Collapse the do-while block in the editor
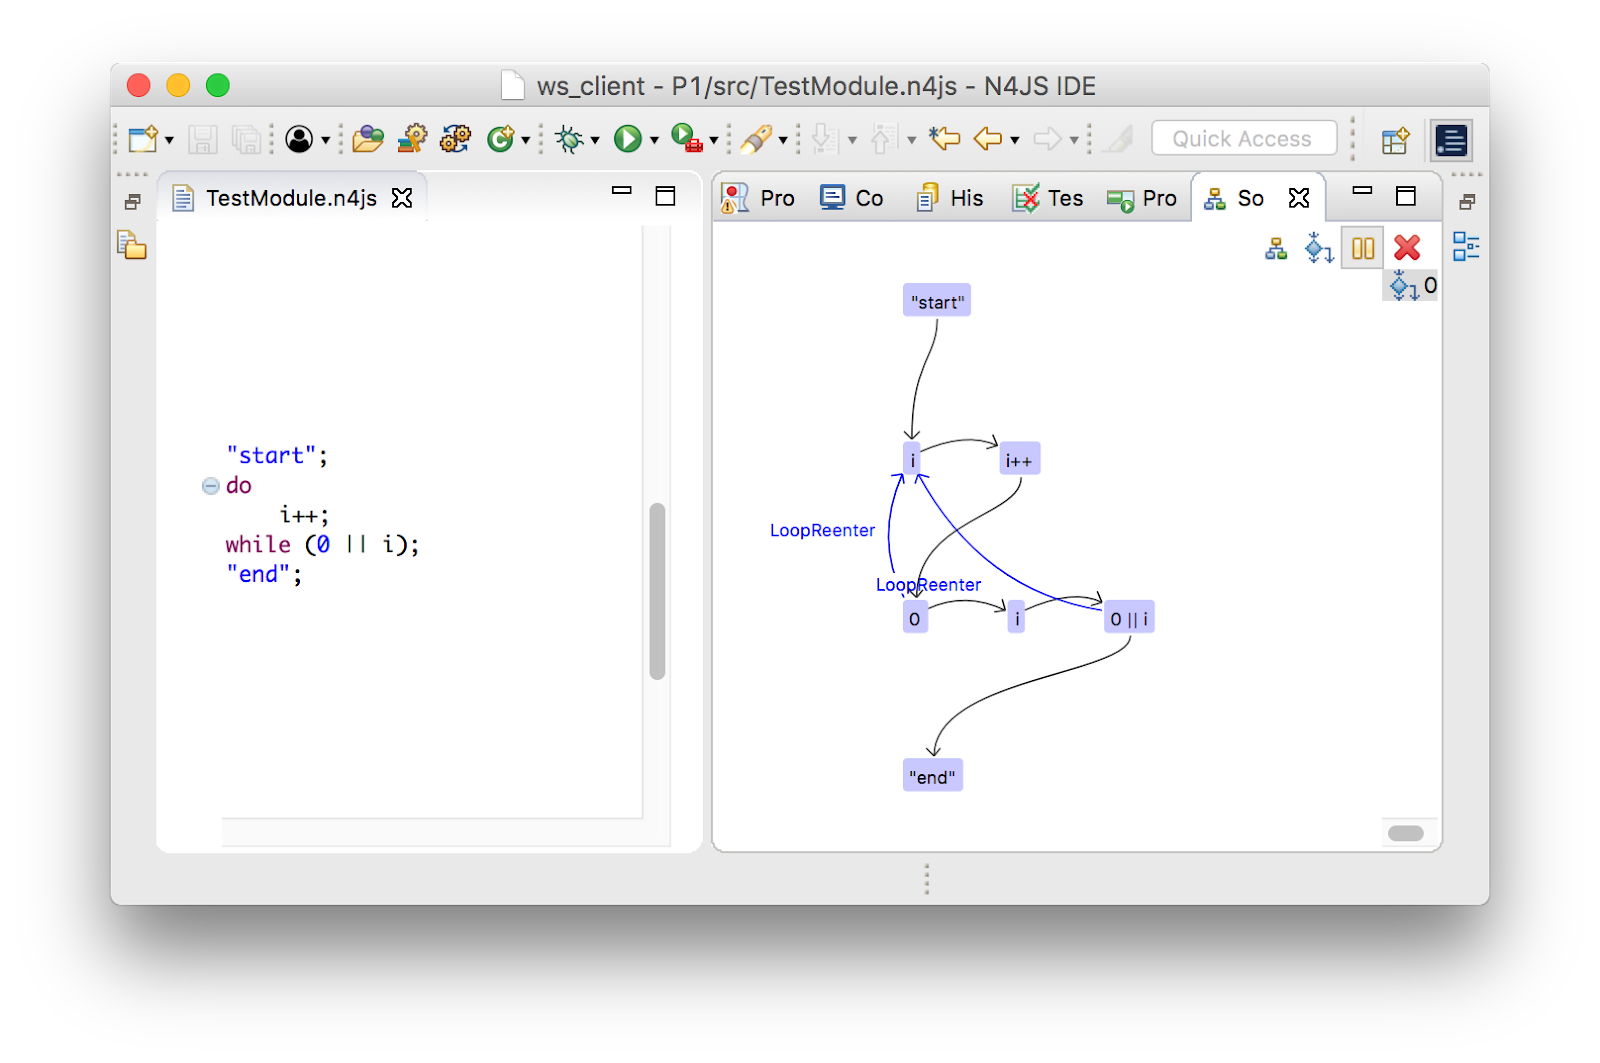This screenshot has width=1600, height=1063. 209,486
